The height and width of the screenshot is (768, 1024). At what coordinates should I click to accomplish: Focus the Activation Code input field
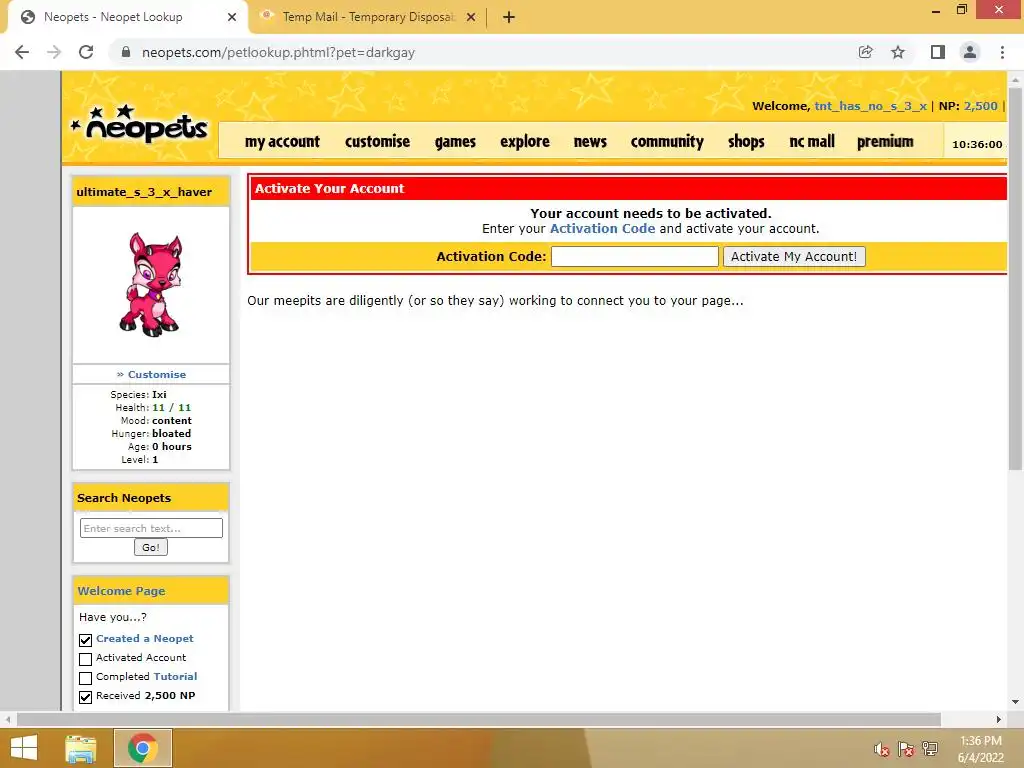(x=635, y=257)
